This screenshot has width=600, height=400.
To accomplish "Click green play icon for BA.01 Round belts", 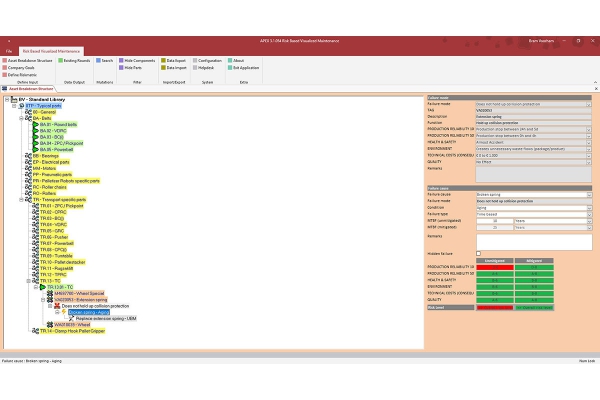I will coord(36,124).
